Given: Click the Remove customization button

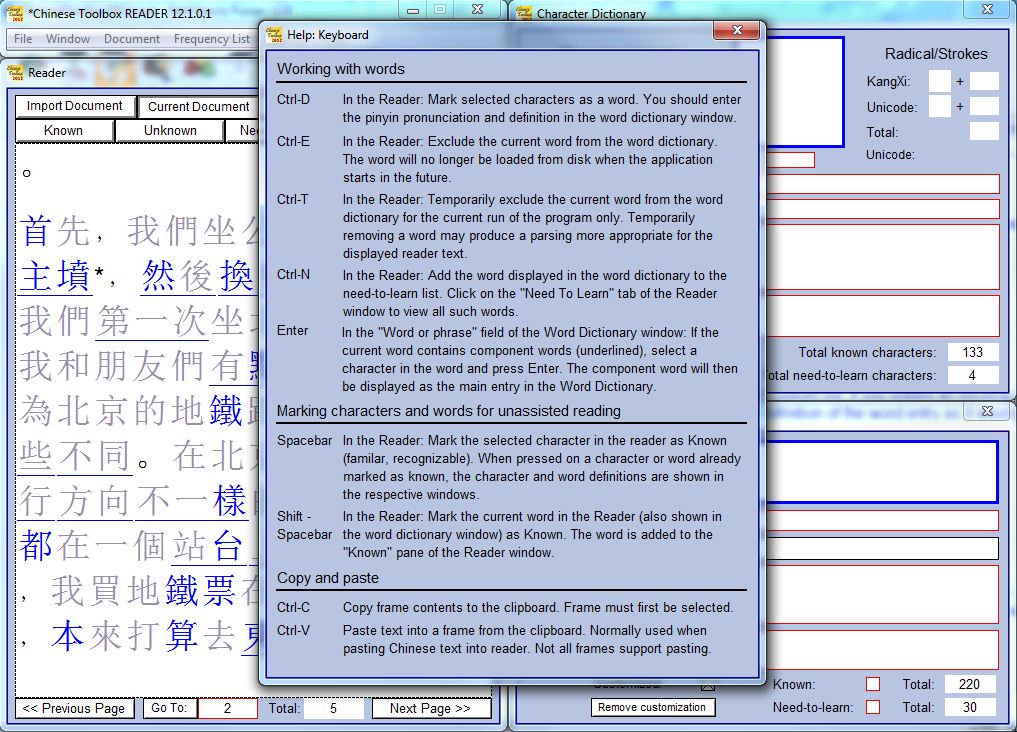Looking at the screenshot, I should [652, 707].
